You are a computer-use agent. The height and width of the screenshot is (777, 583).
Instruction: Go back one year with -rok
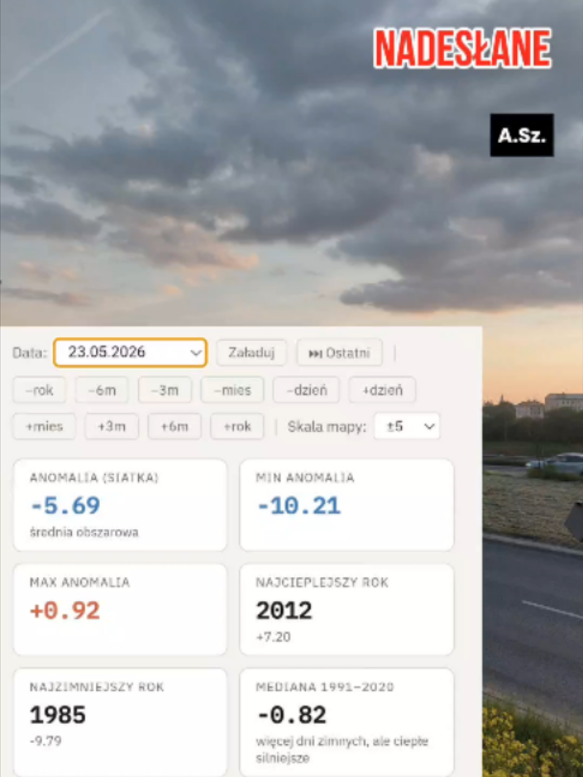coord(39,390)
